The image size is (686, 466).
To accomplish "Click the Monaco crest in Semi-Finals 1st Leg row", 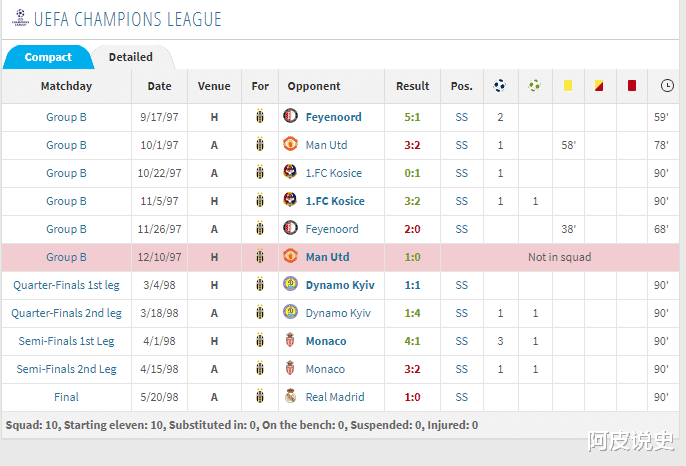I will (x=291, y=341).
